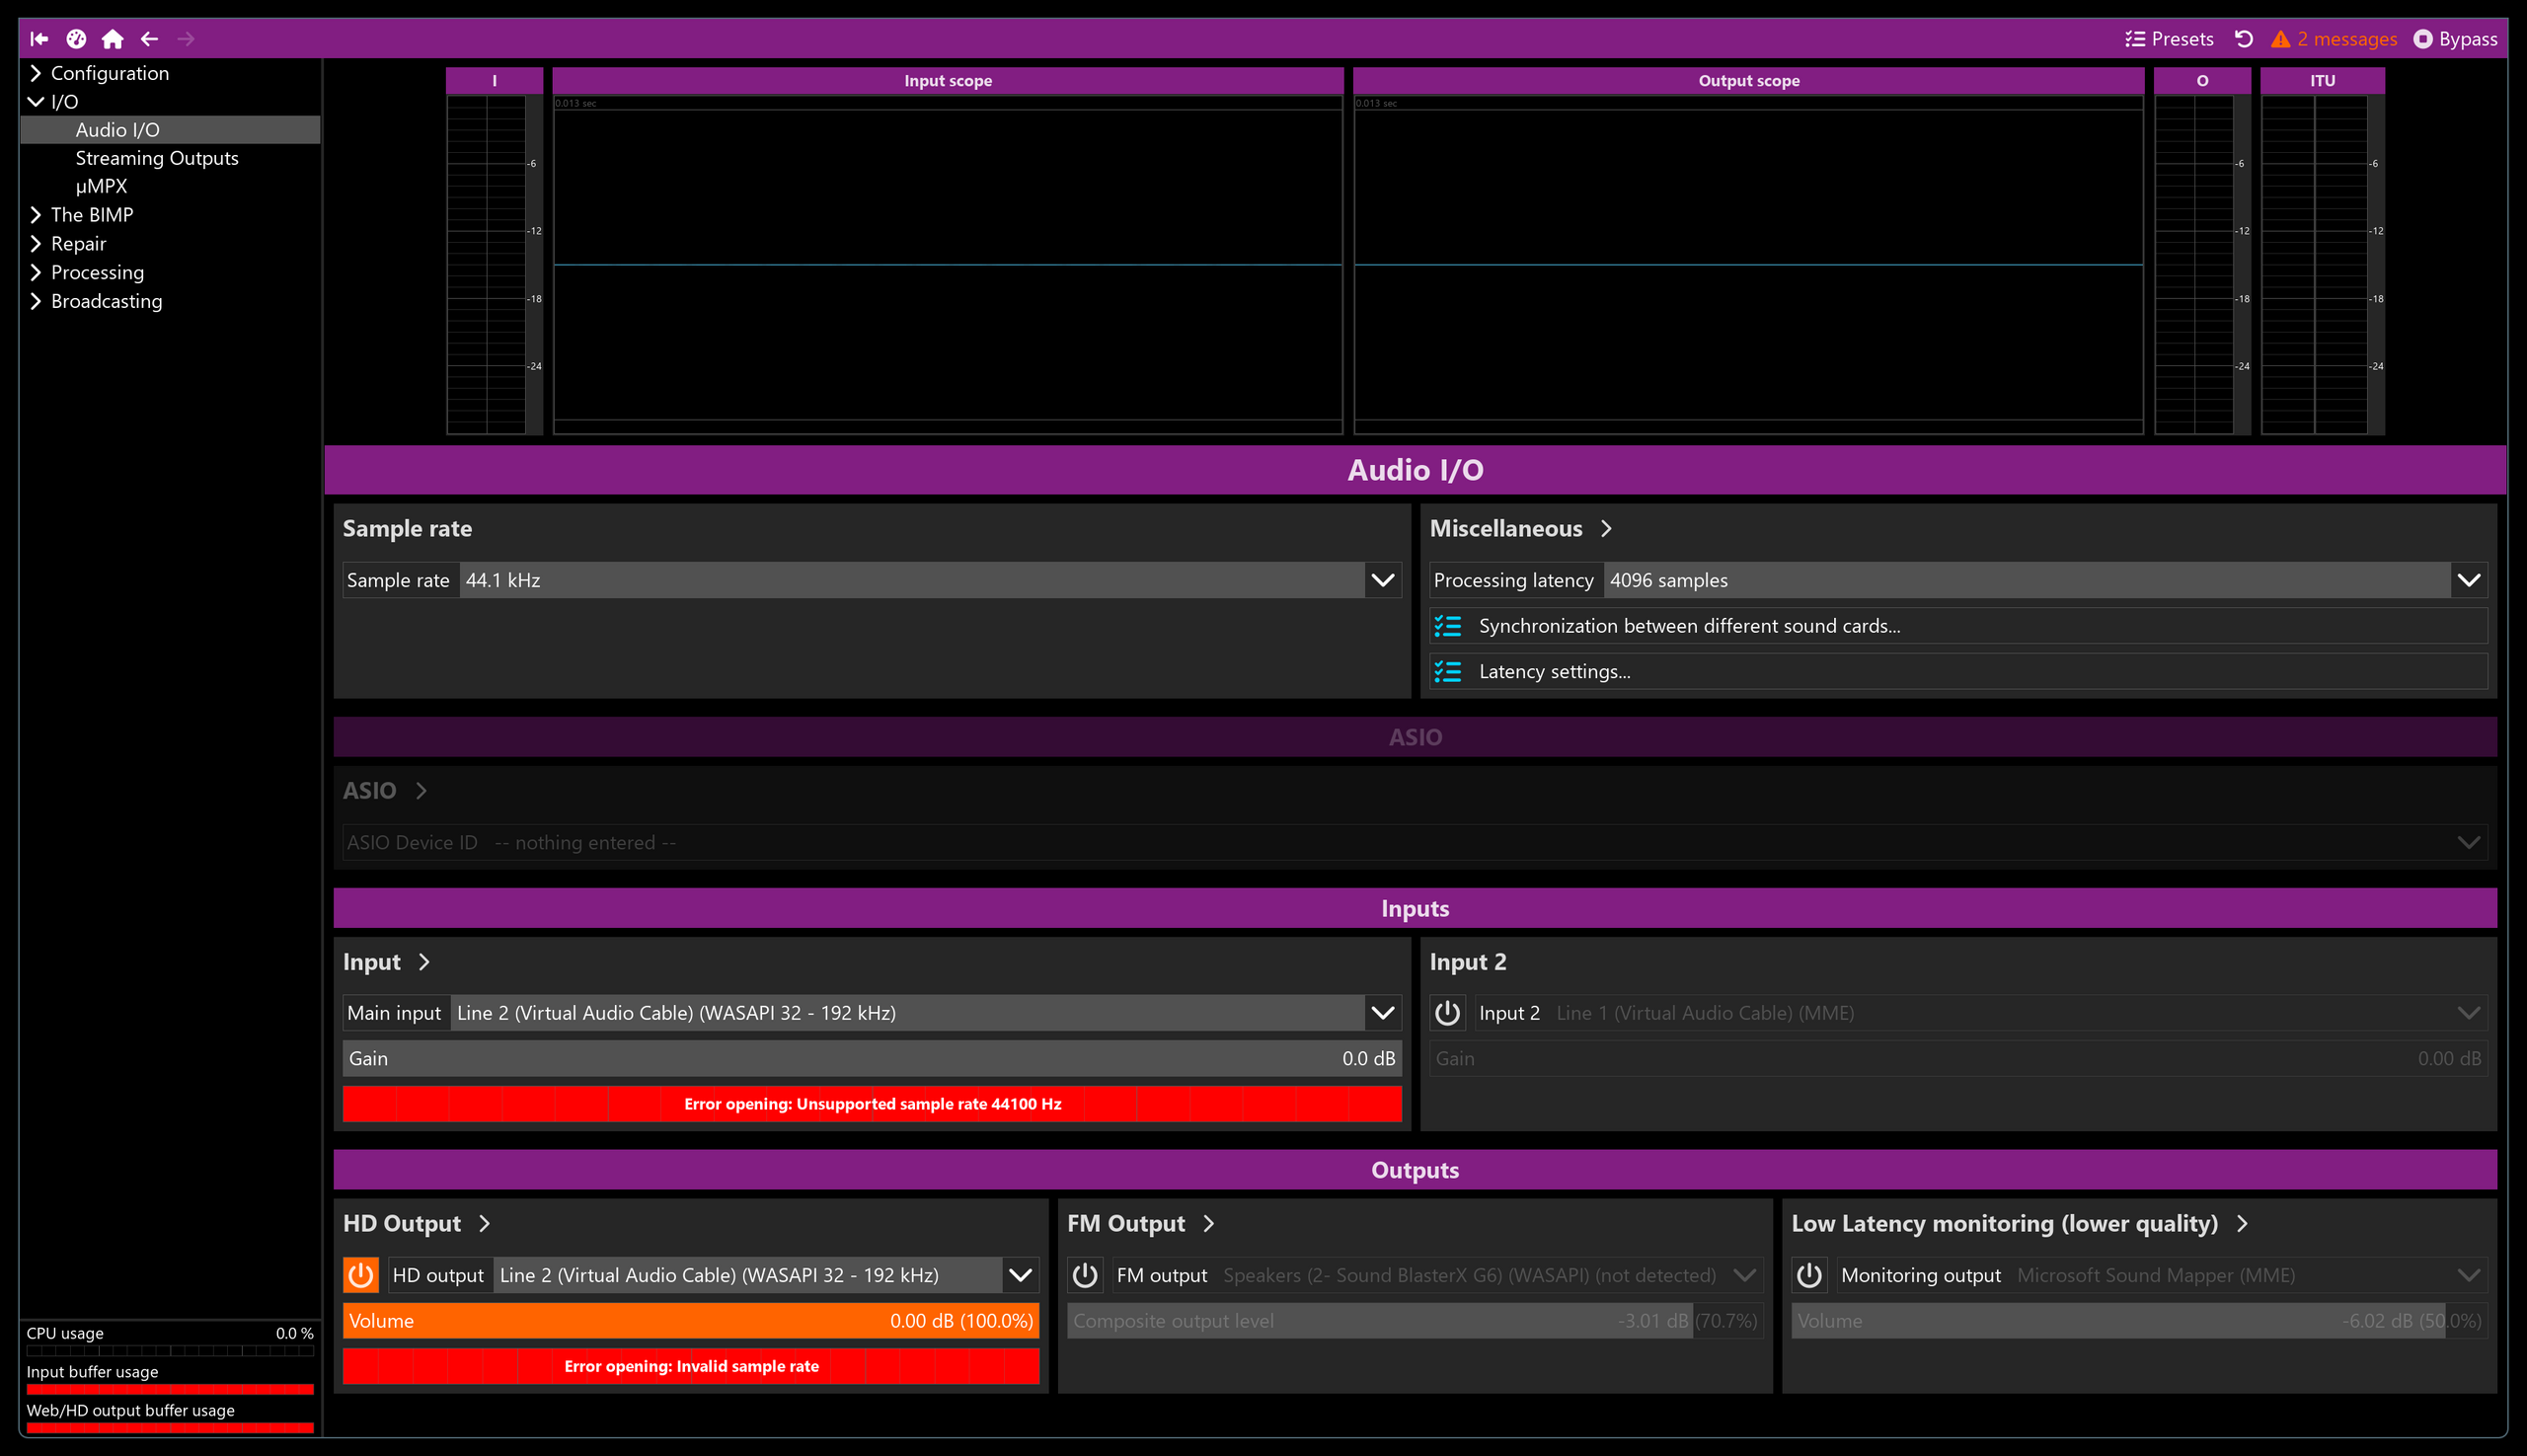Open the Processing latency dropdown

click(x=1958, y=580)
